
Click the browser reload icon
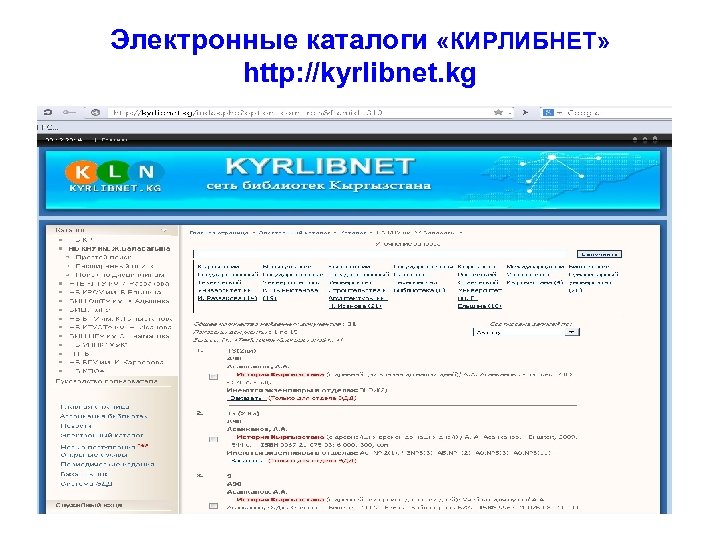point(48,112)
